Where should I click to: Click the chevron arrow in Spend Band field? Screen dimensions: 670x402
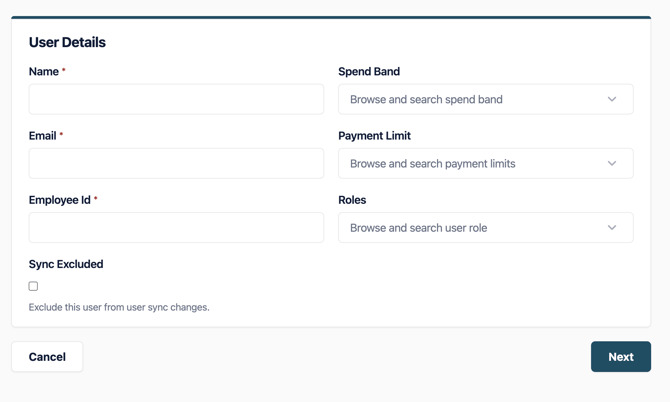(x=612, y=99)
